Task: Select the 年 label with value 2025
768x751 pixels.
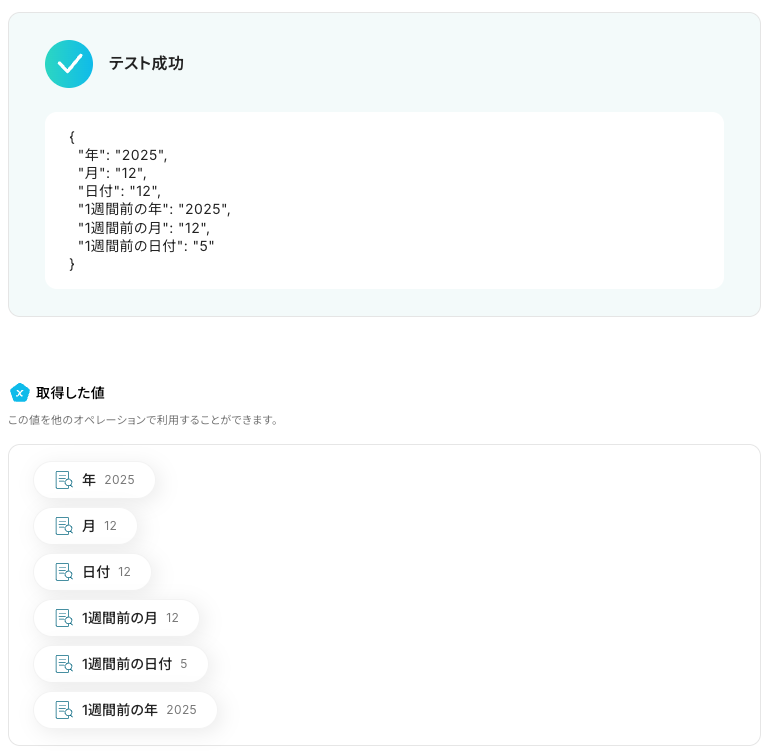Action: (89, 480)
